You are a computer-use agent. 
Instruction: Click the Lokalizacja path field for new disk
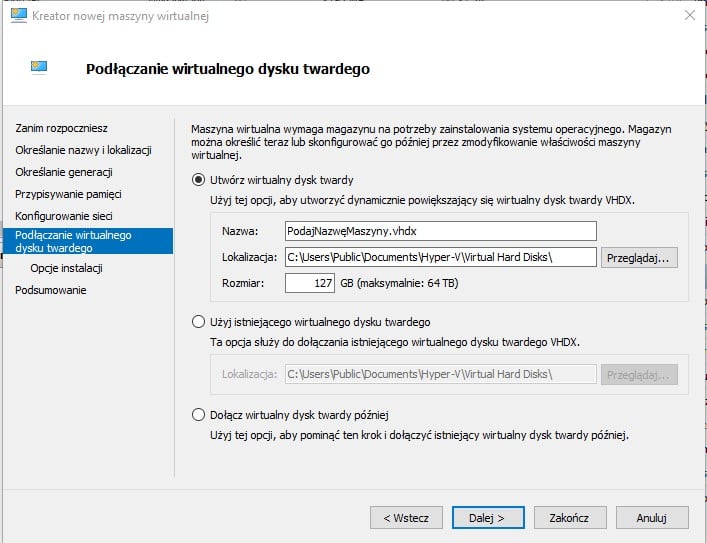coord(441,257)
